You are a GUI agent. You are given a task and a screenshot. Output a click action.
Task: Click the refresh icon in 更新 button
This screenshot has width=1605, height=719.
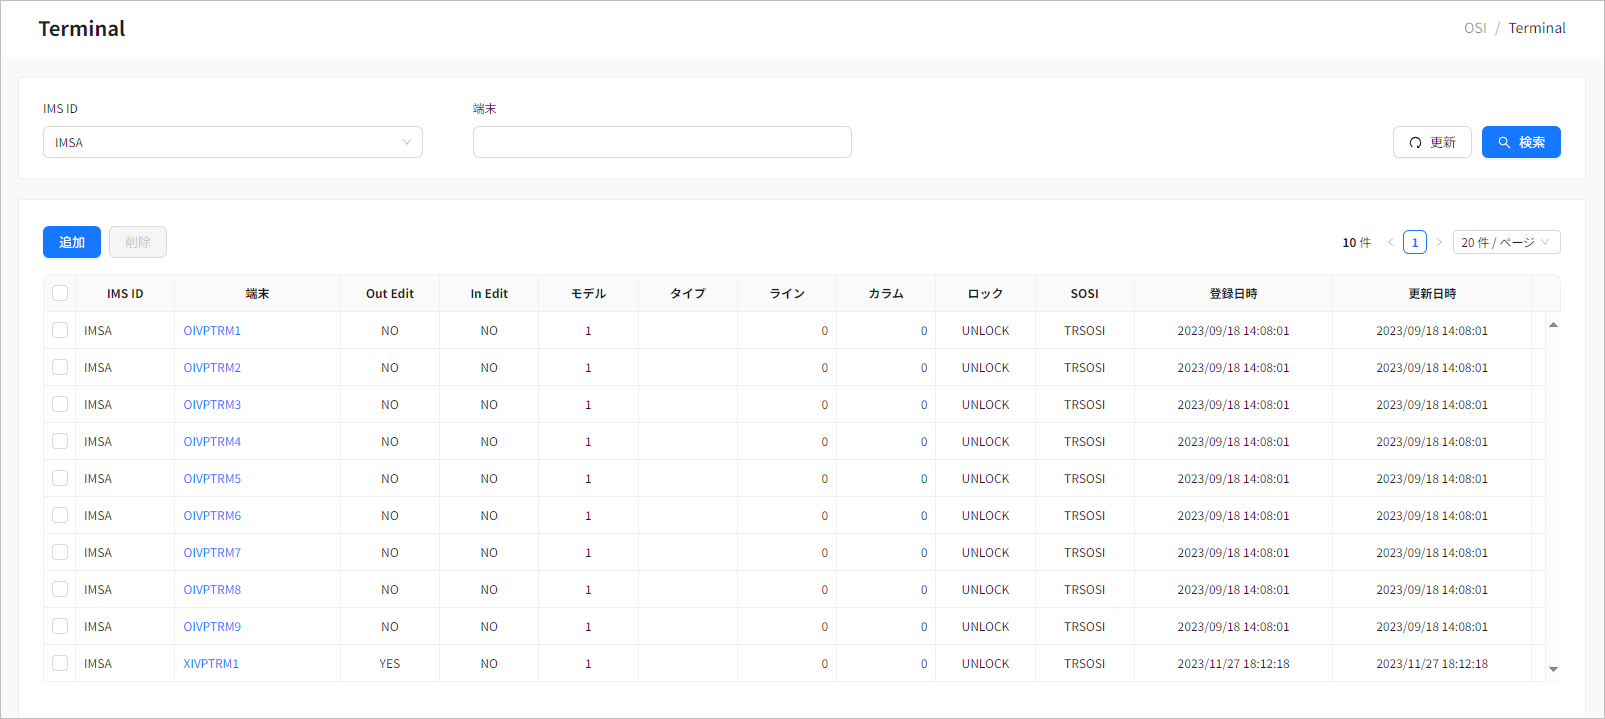click(x=1415, y=143)
